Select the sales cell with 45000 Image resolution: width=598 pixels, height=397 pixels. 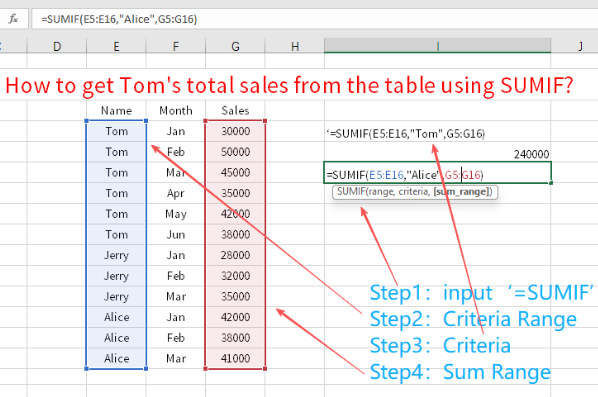[x=235, y=172]
